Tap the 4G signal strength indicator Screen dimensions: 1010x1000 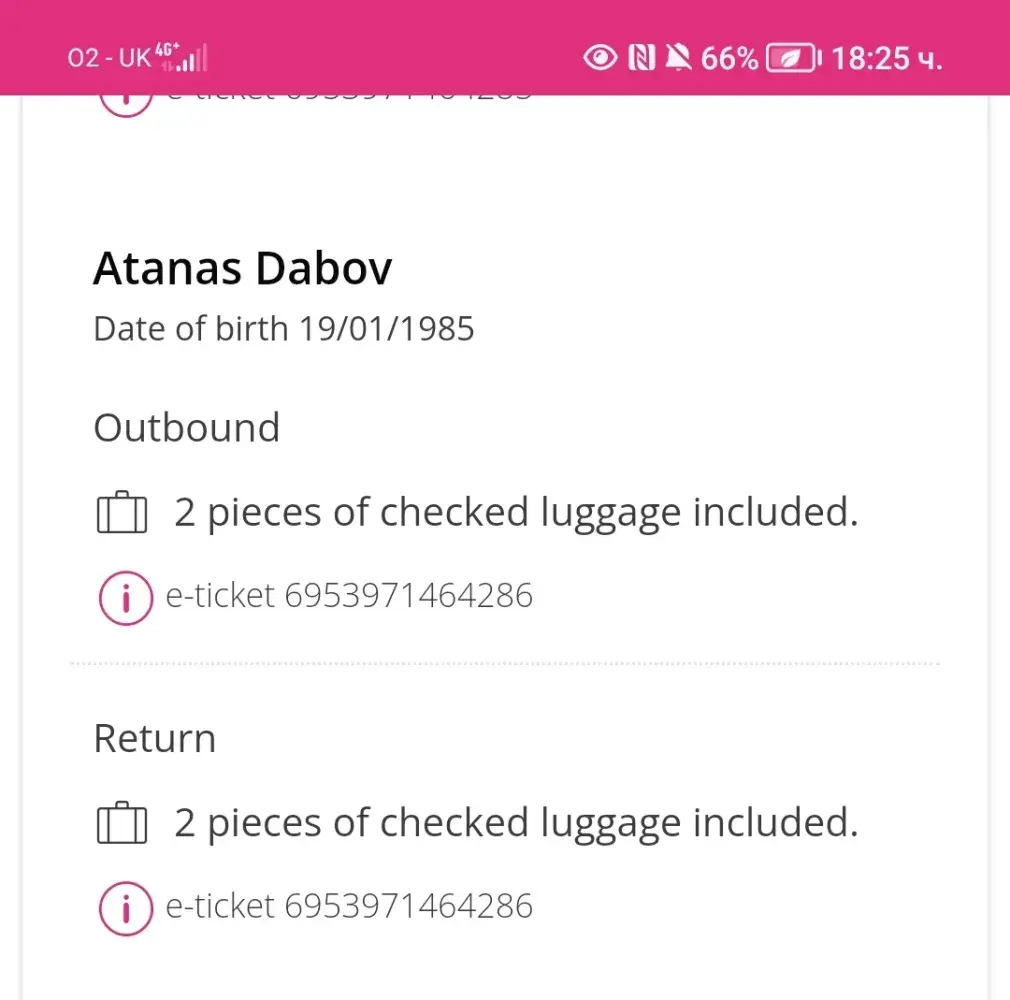coord(182,57)
